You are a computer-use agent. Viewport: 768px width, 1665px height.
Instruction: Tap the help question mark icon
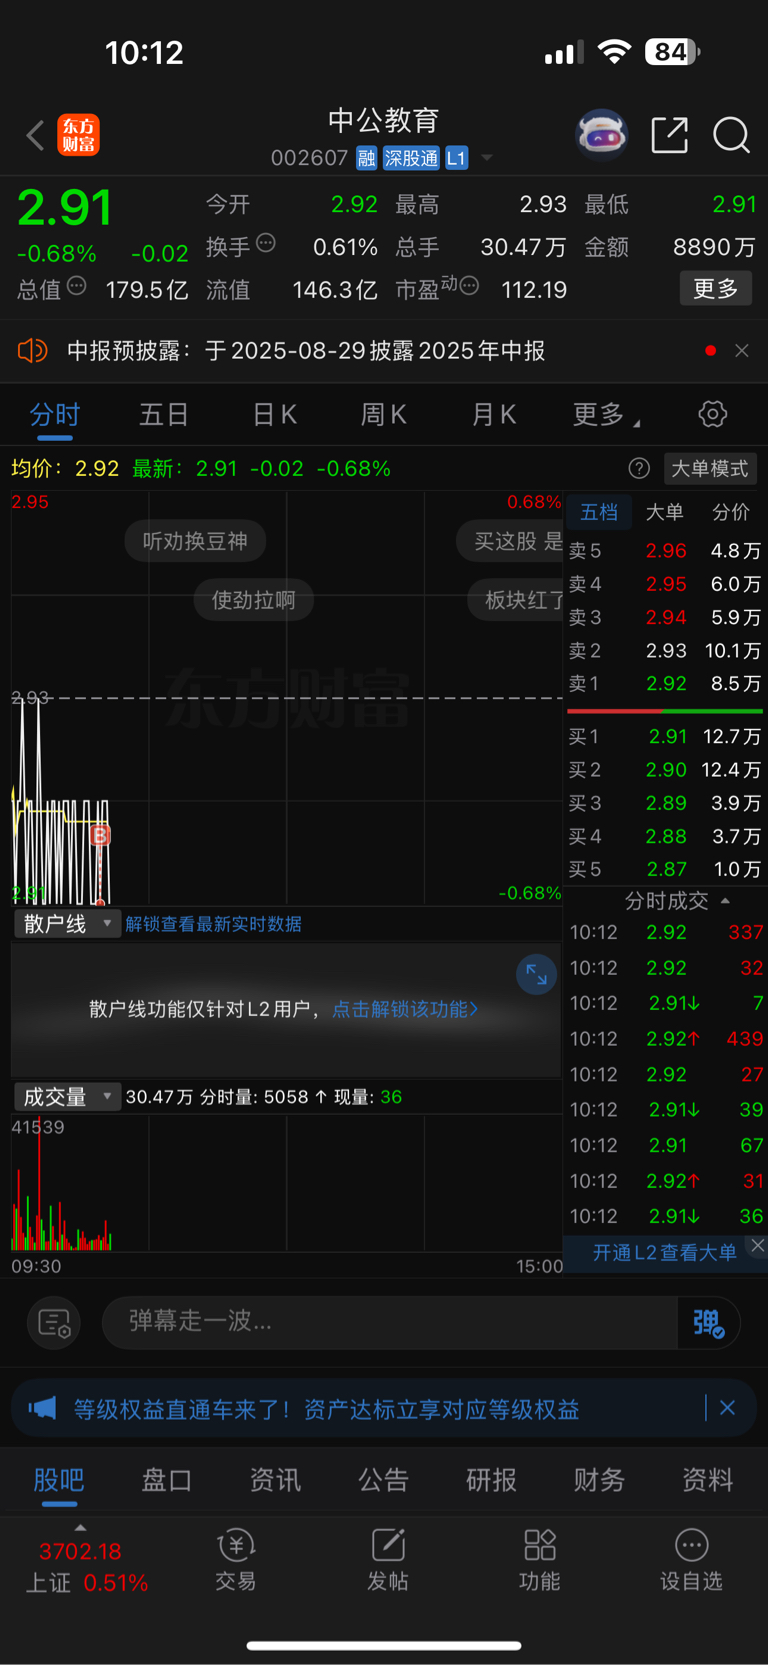pos(639,468)
